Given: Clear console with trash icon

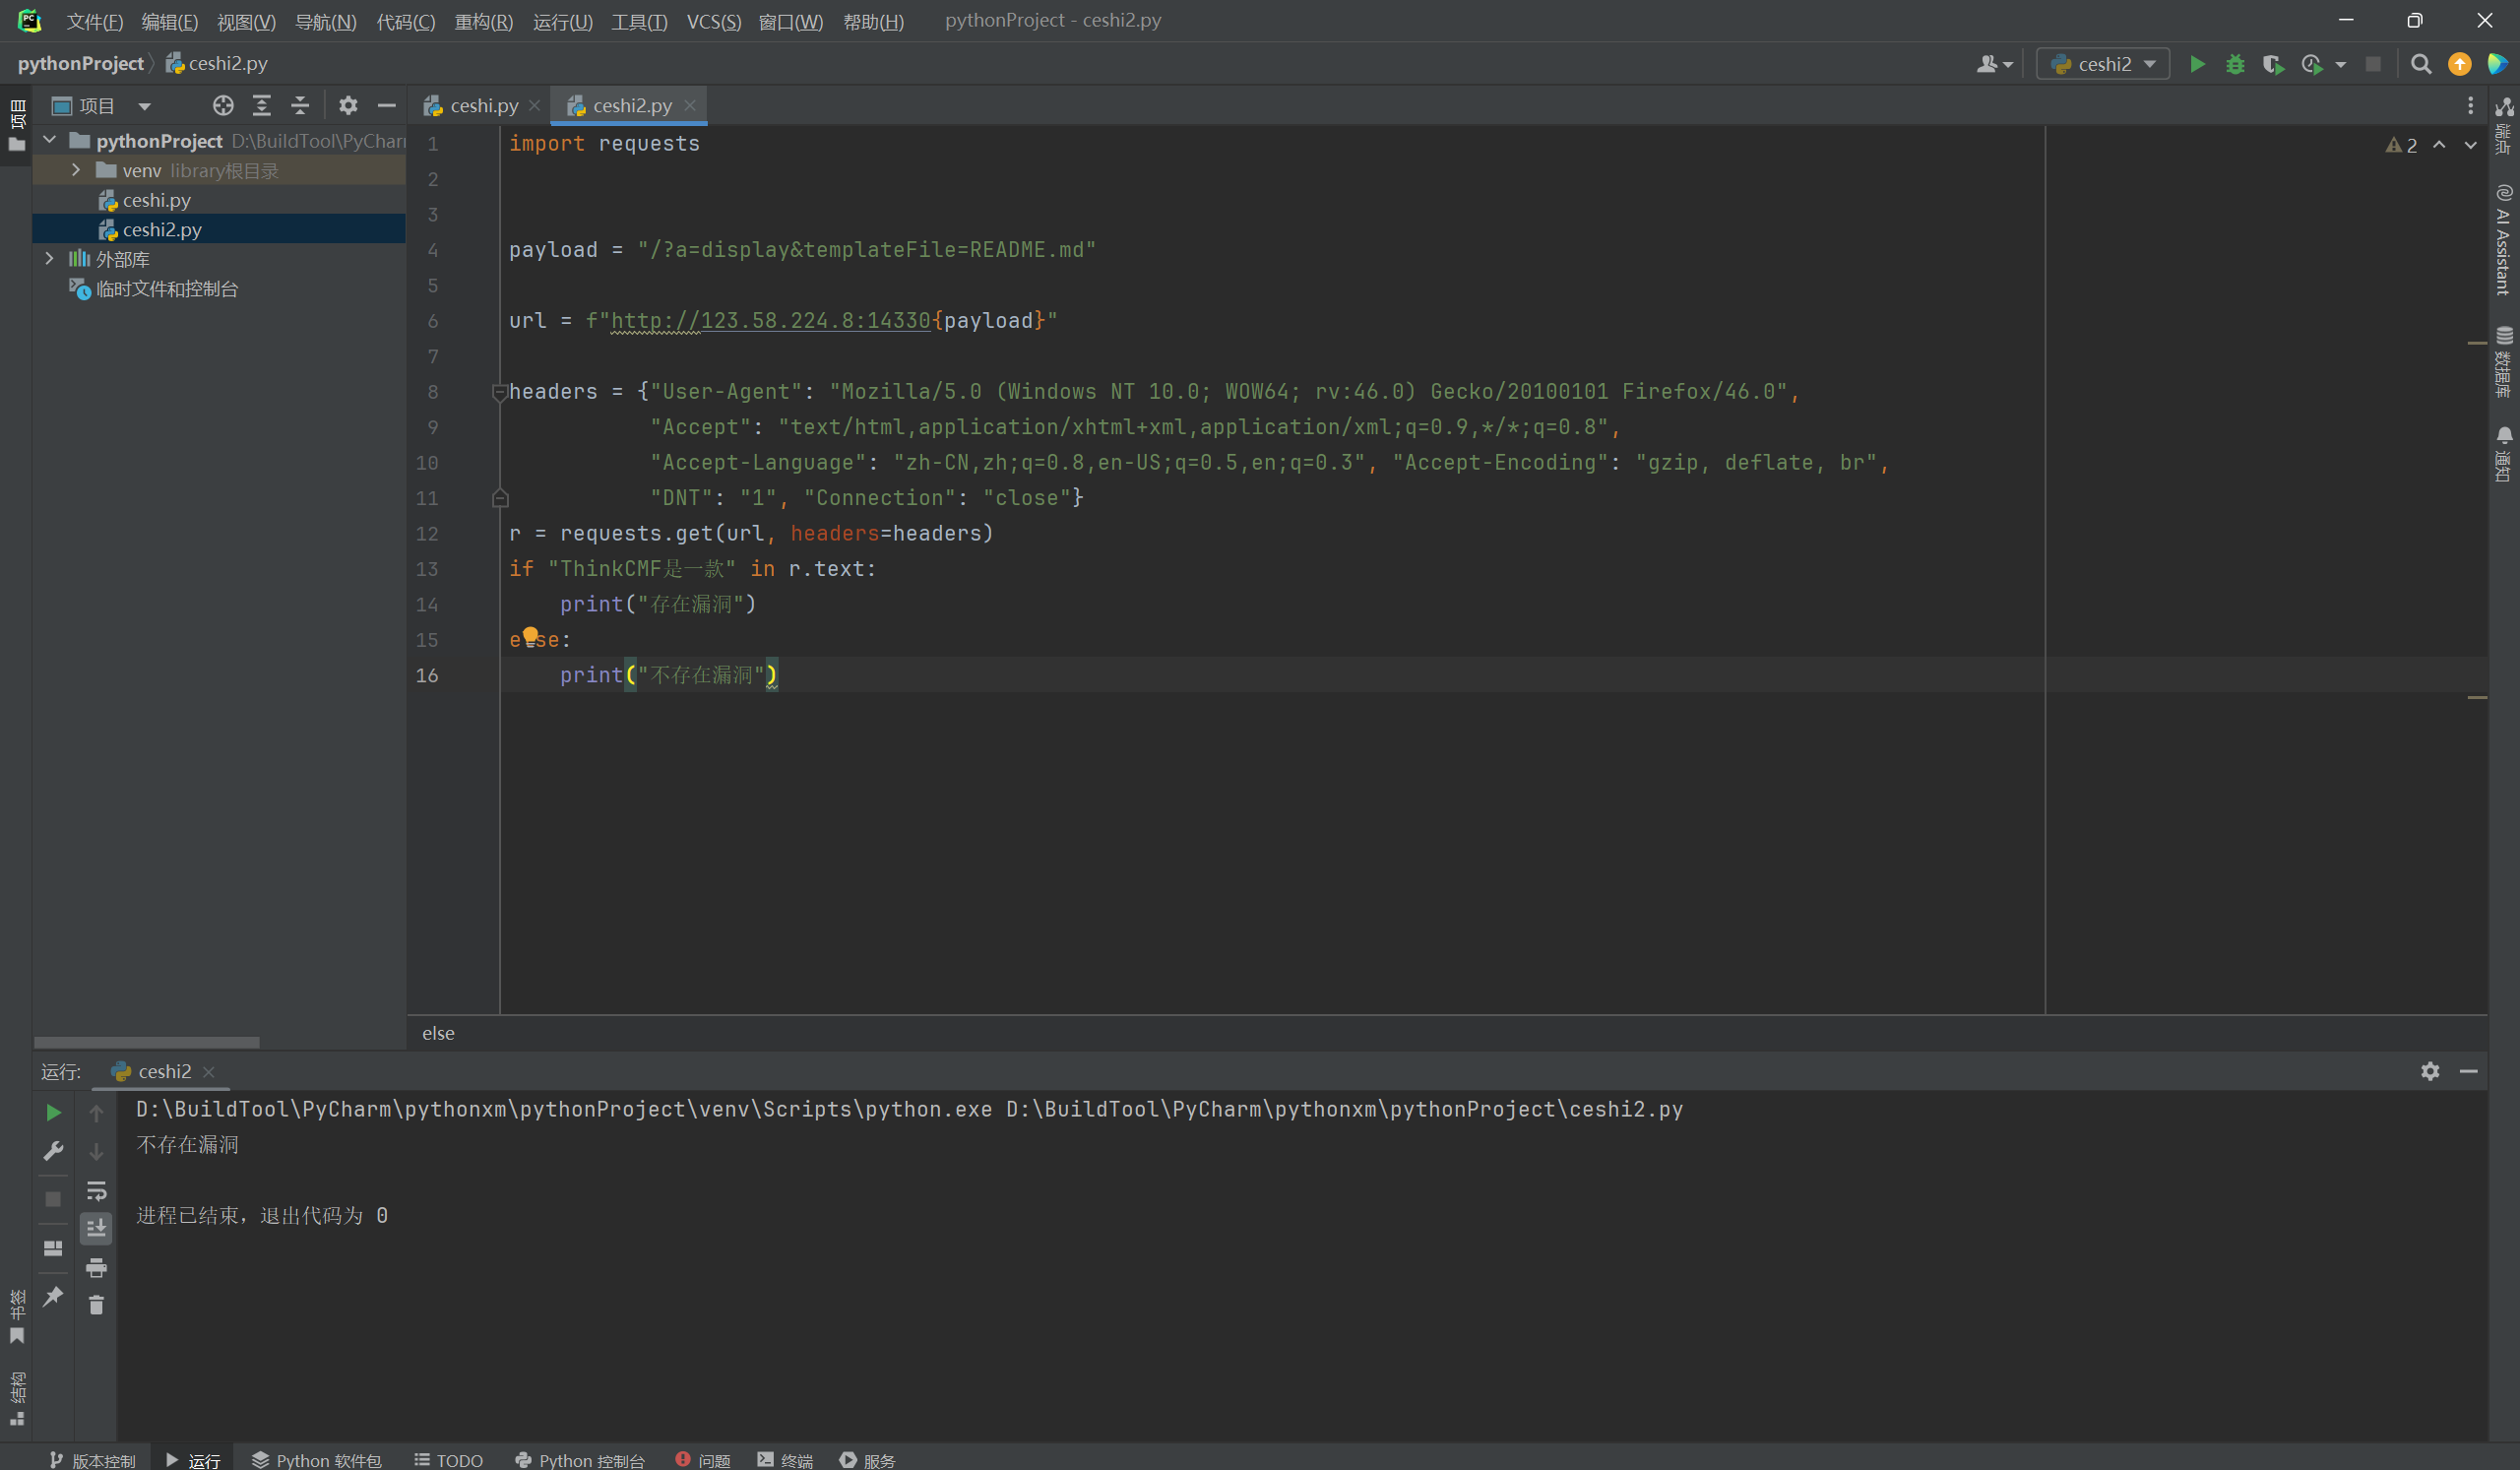Looking at the screenshot, I should 96,1304.
